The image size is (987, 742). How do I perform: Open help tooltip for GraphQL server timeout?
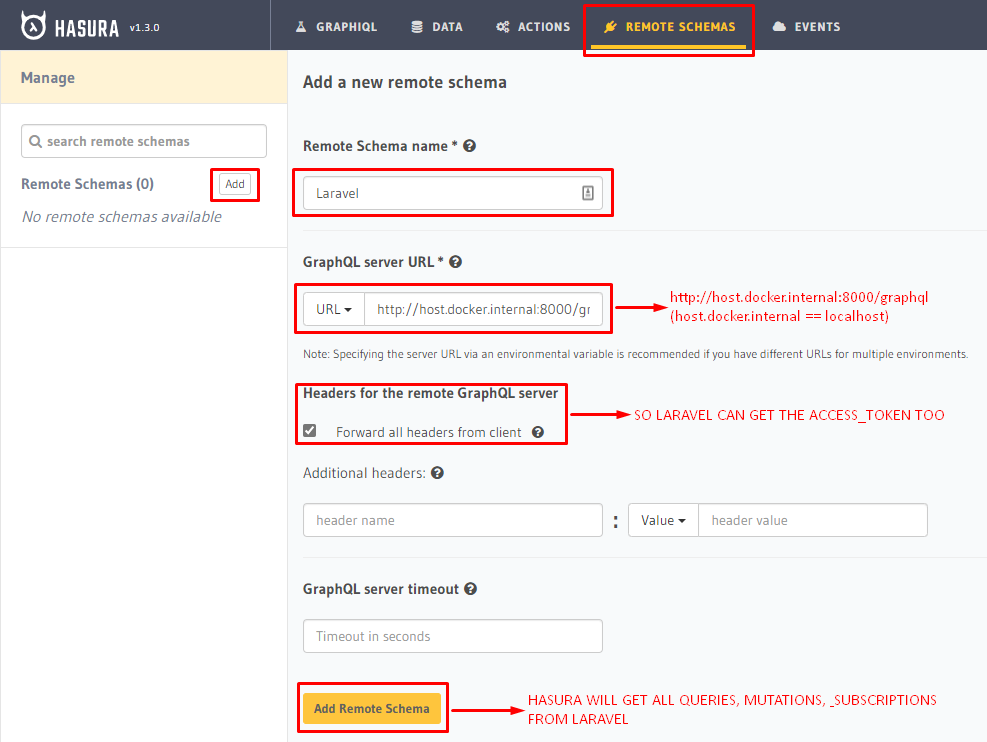[x=470, y=589]
